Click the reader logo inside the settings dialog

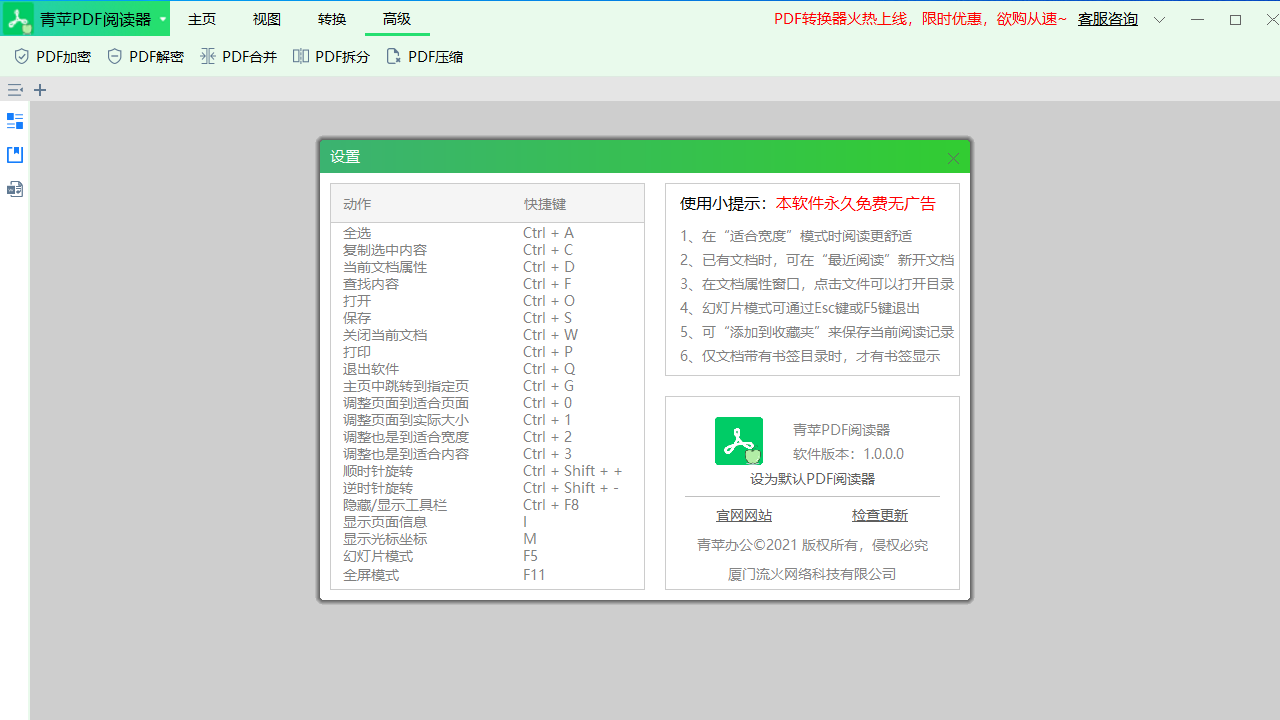(x=738, y=440)
